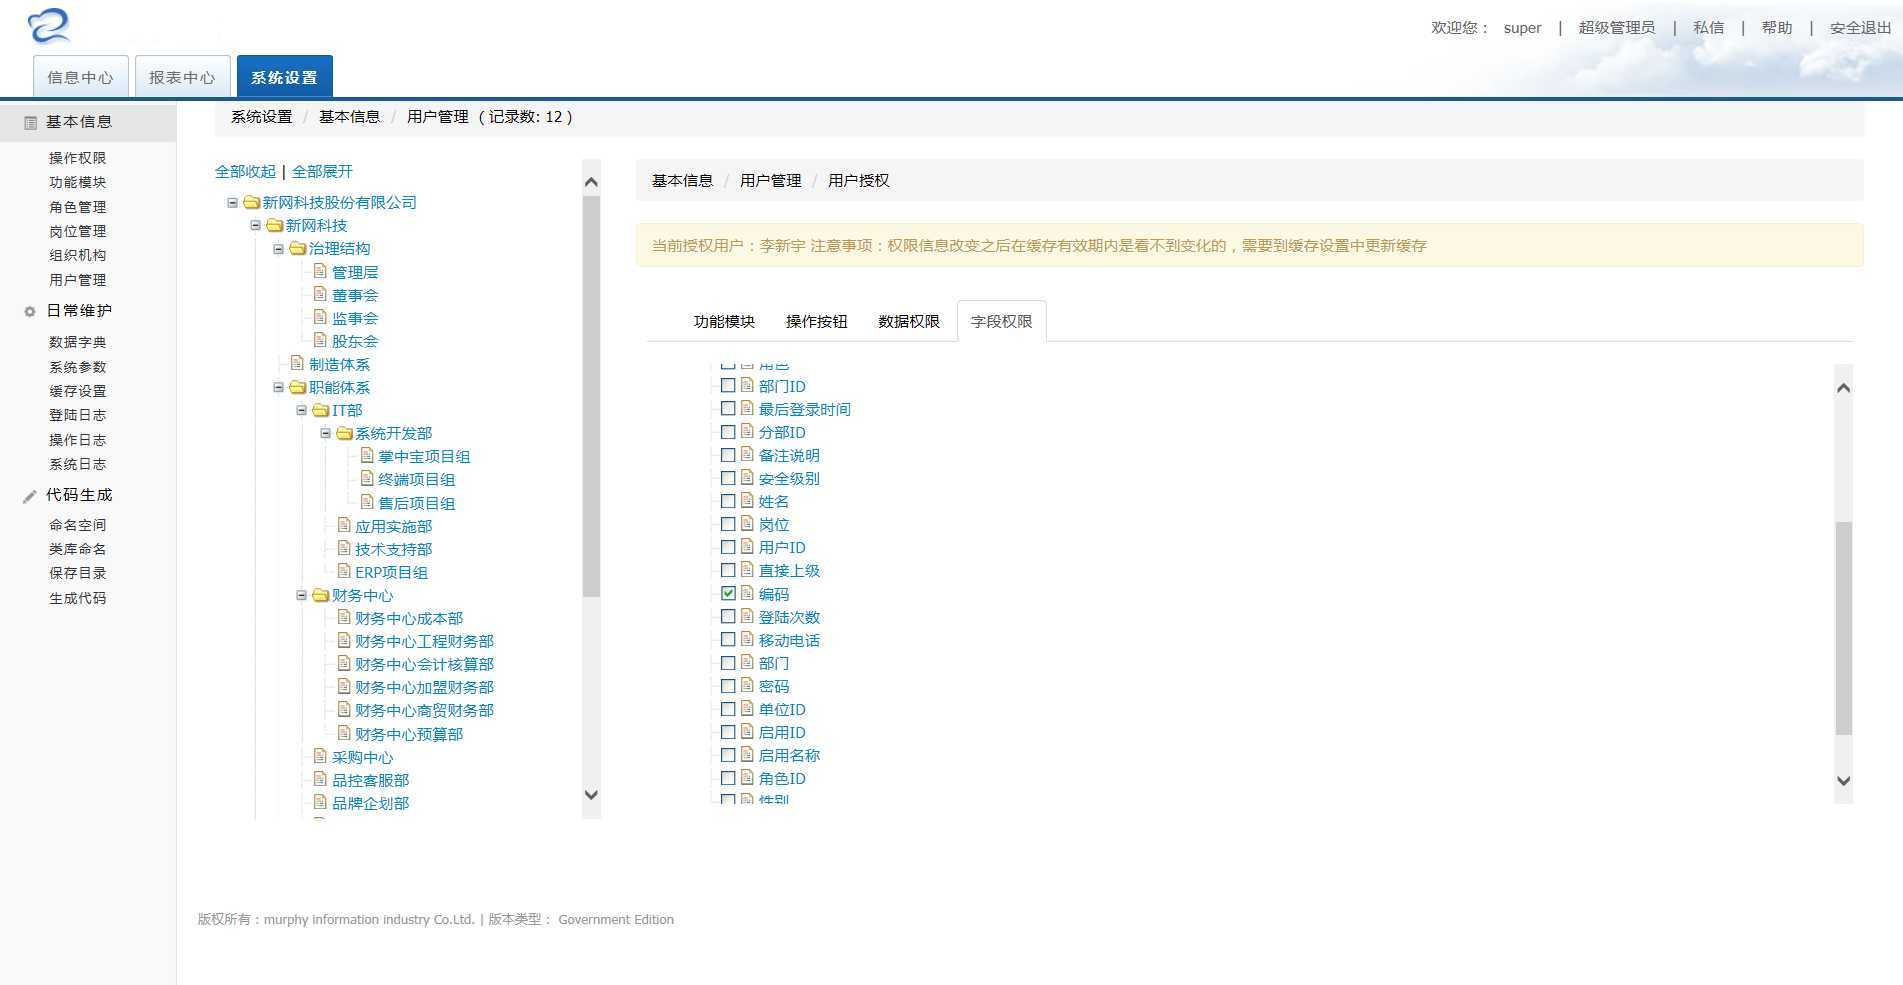This screenshot has width=1903, height=985.
Task: Click the document icon of 管理层
Action: pos(320,271)
